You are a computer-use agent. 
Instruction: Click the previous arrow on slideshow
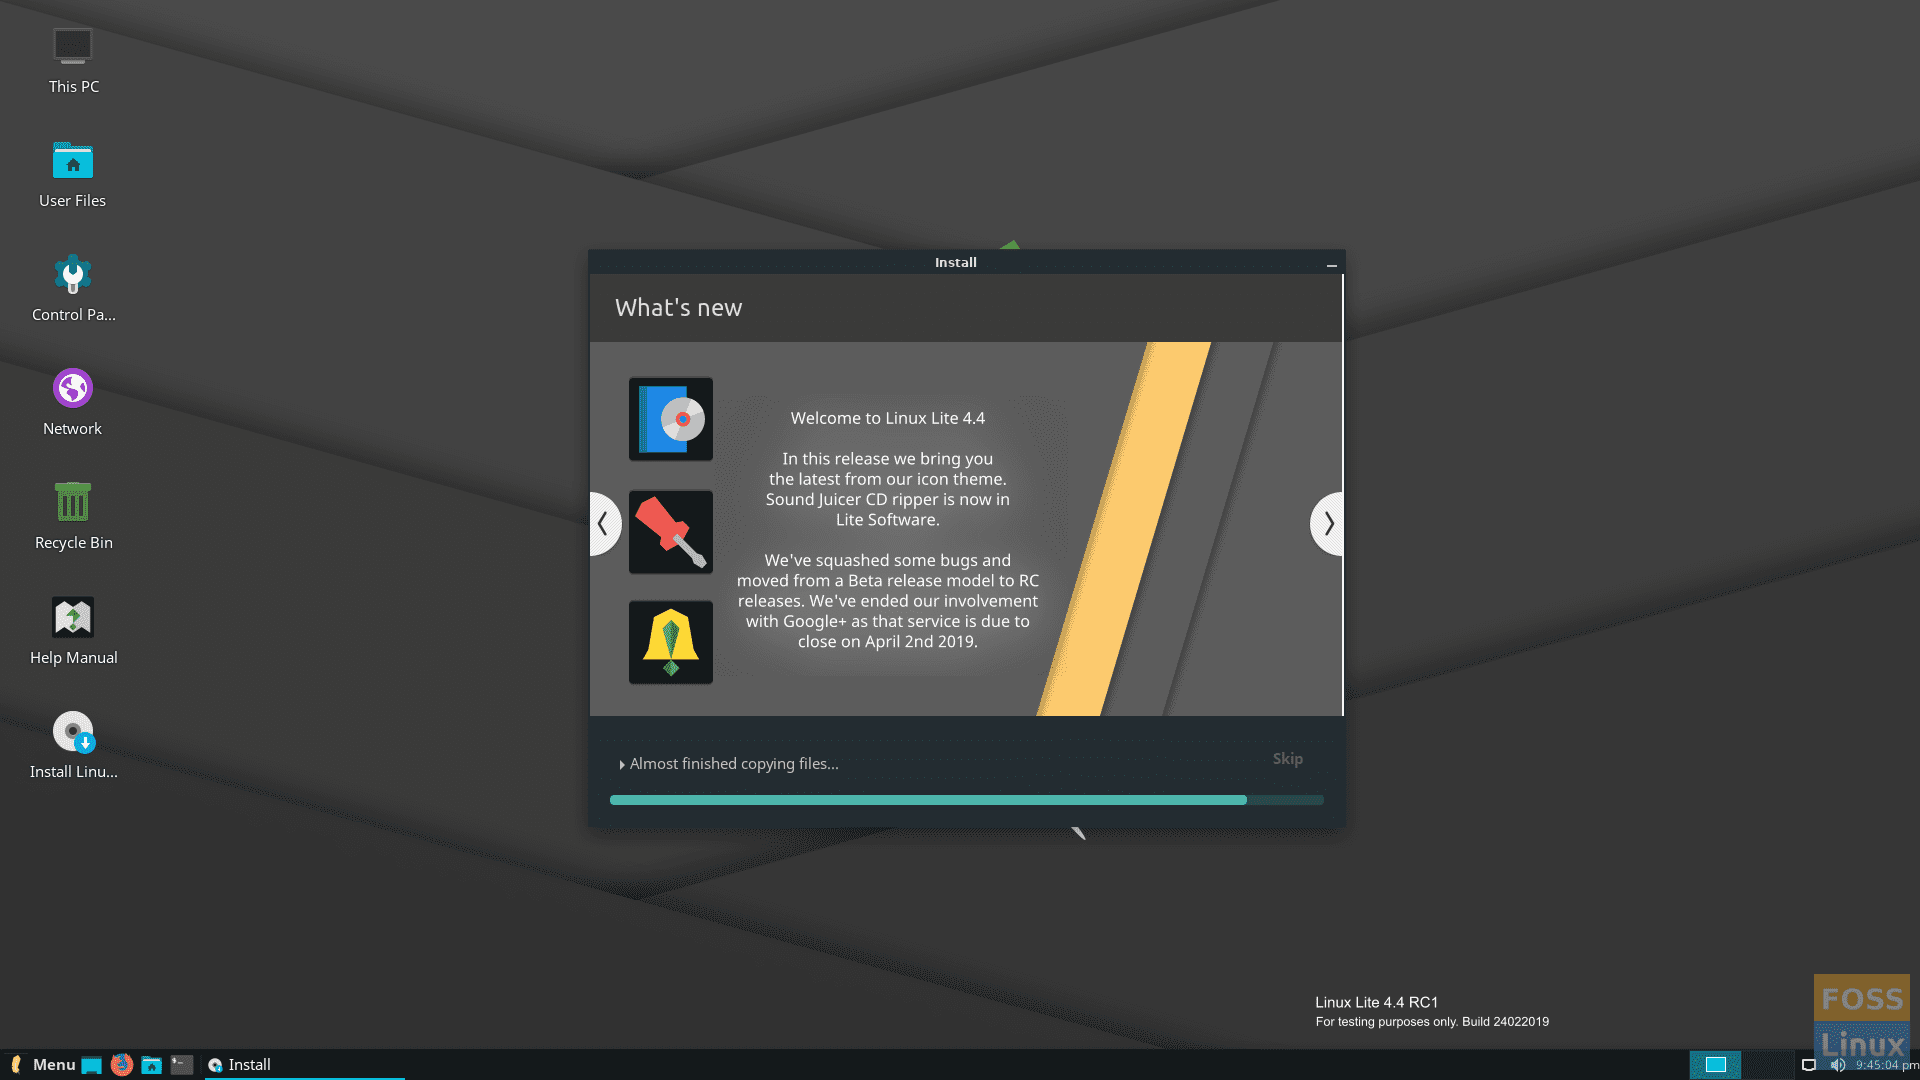[x=604, y=522]
